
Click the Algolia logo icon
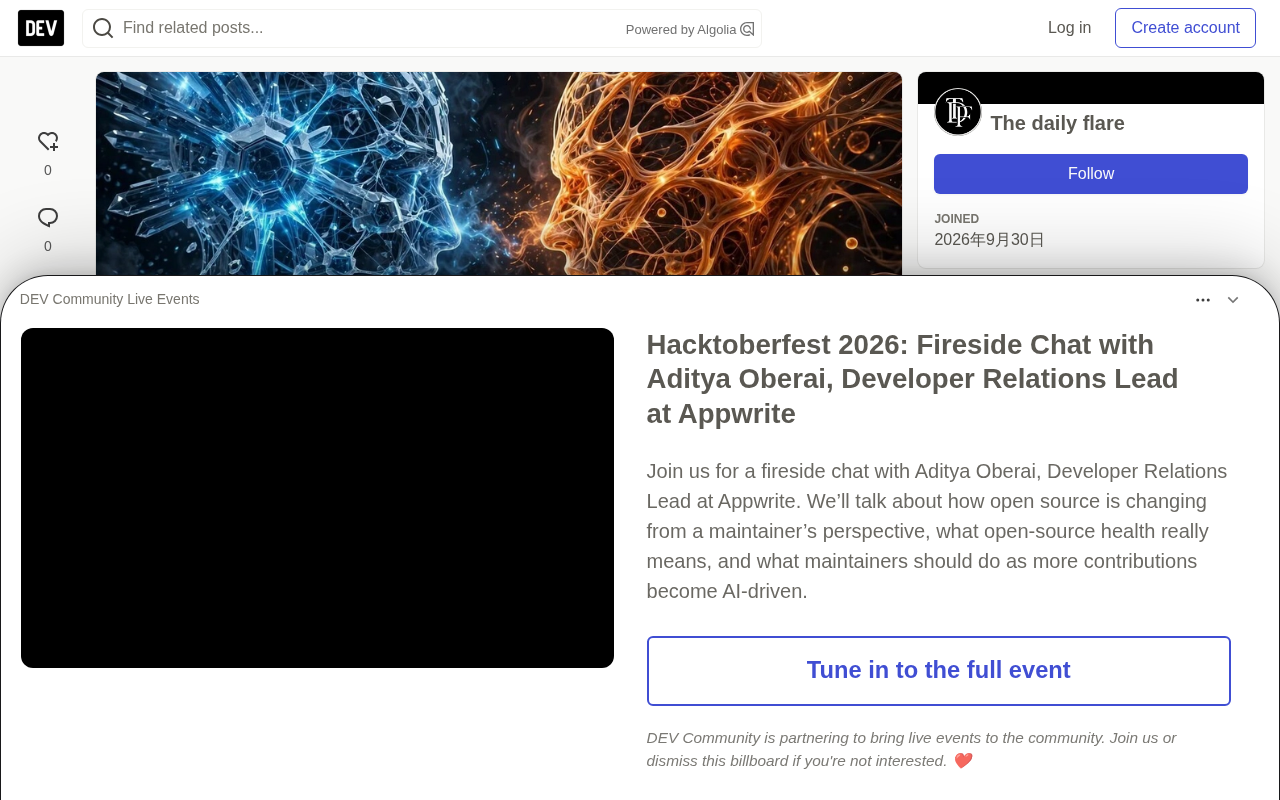tap(747, 29)
